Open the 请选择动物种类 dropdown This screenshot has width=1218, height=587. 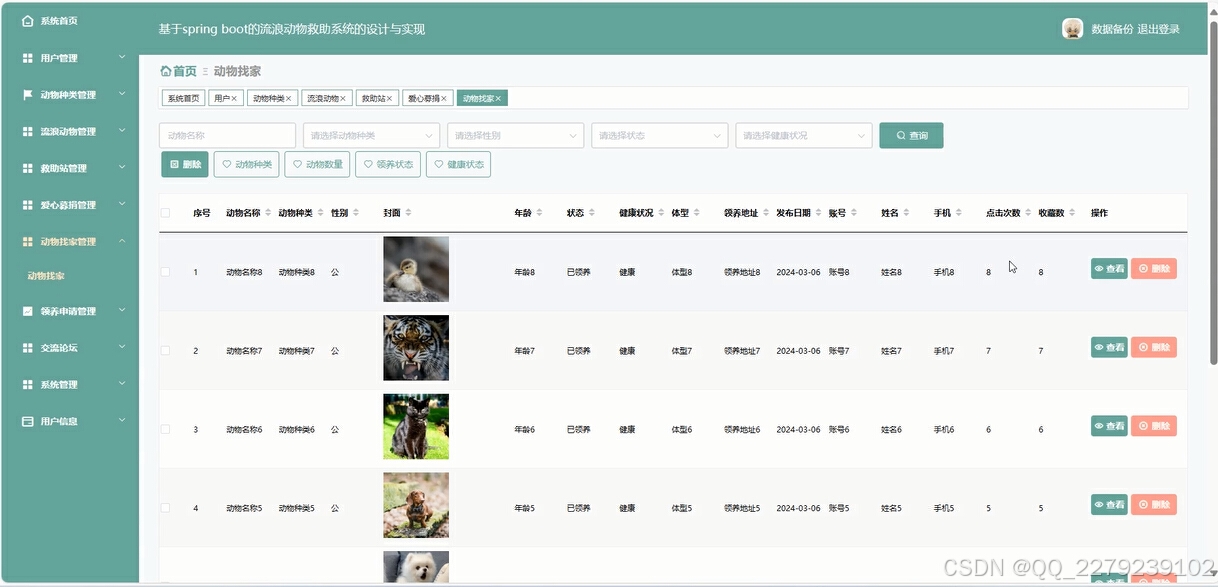pos(371,135)
